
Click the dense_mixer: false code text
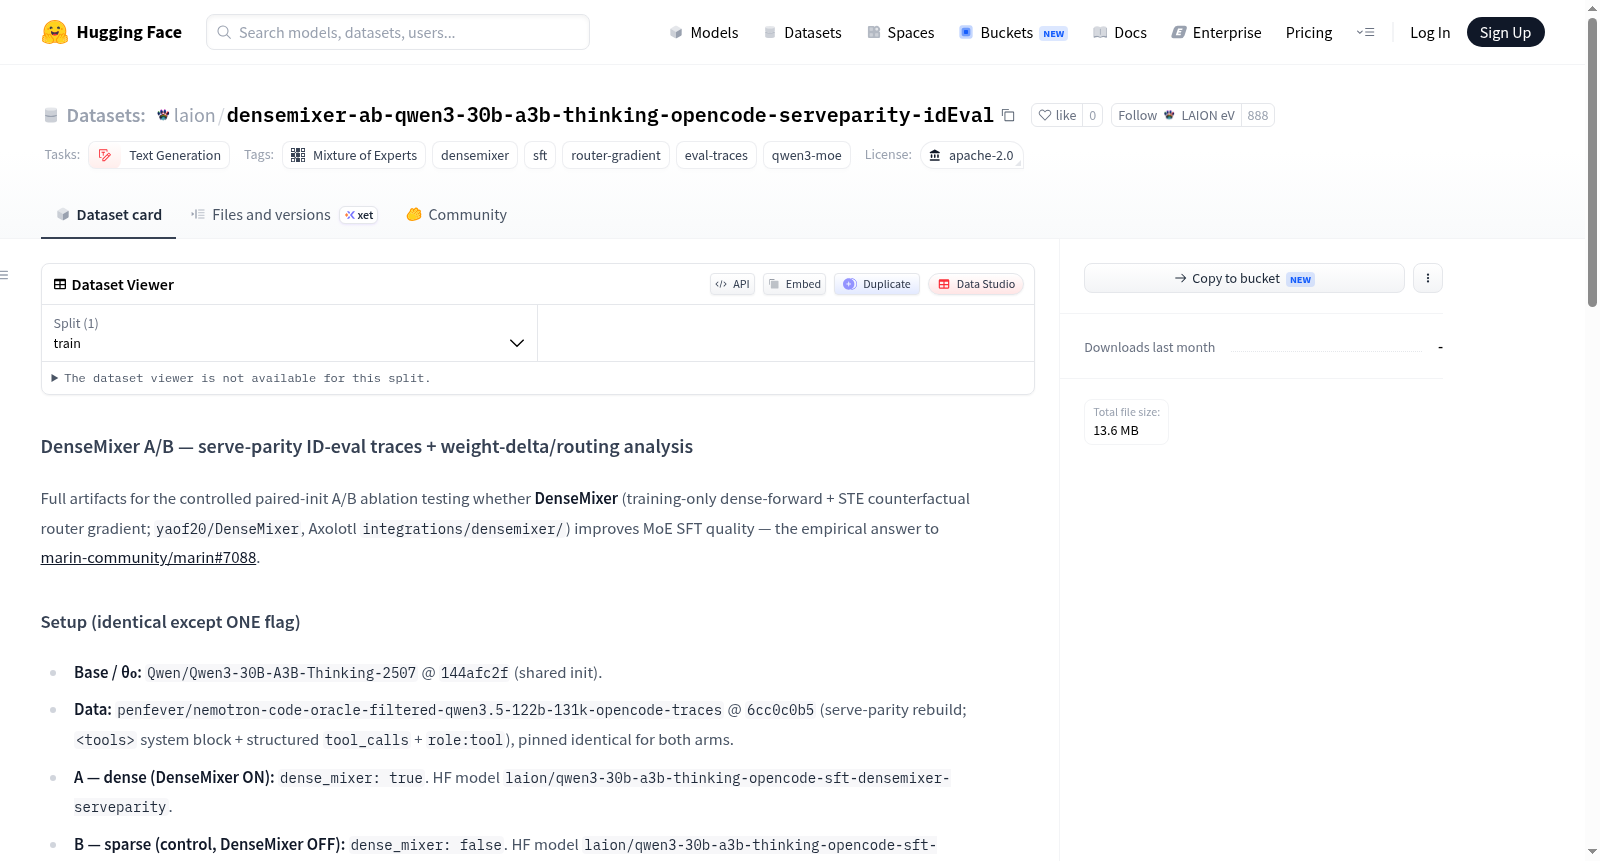click(x=426, y=845)
